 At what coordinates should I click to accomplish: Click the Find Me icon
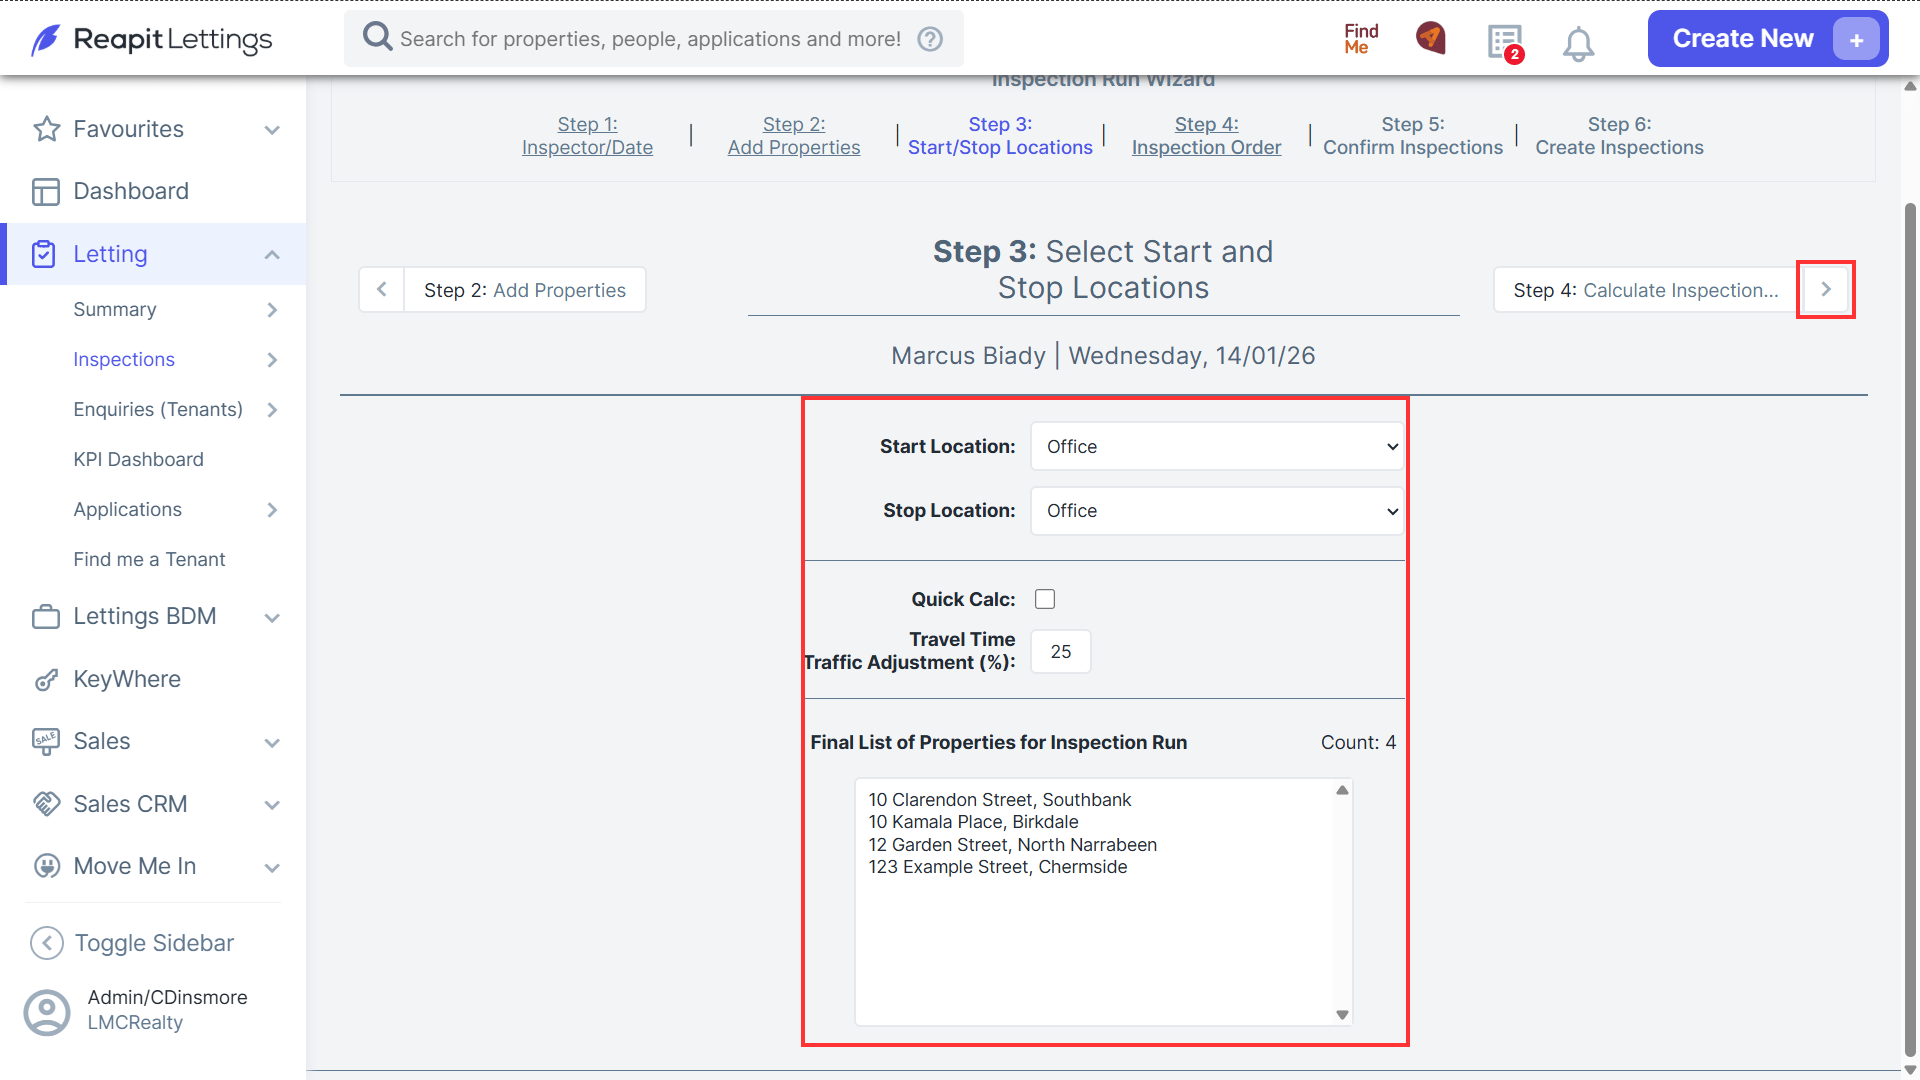point(1361,39)
